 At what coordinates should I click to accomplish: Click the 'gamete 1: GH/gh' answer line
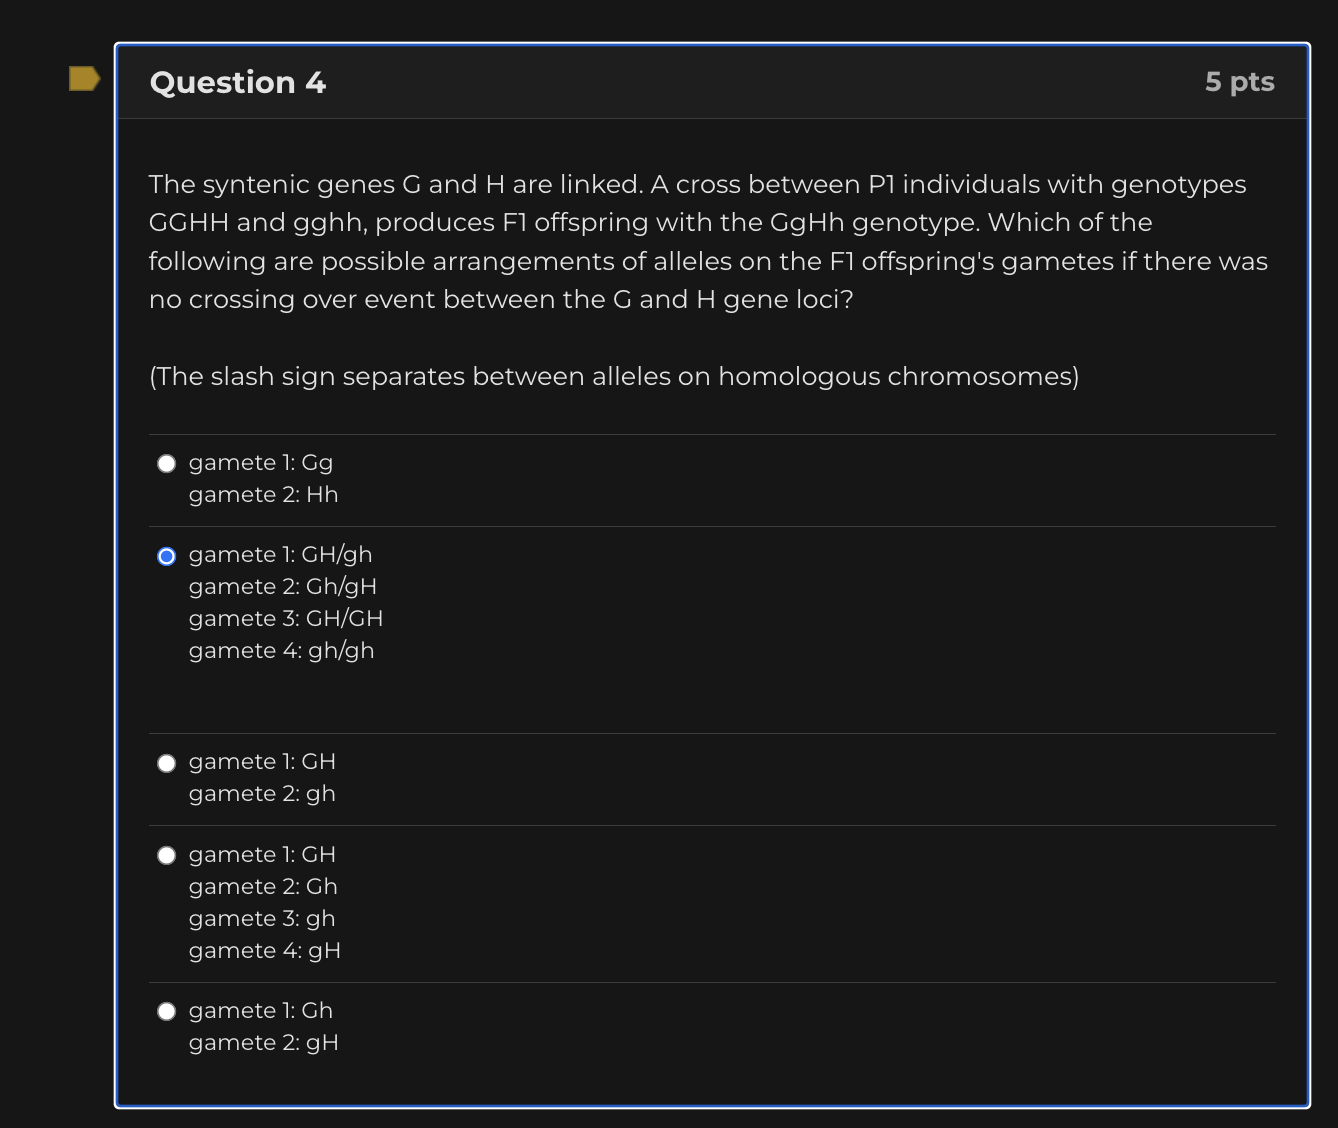pos(281,555)
